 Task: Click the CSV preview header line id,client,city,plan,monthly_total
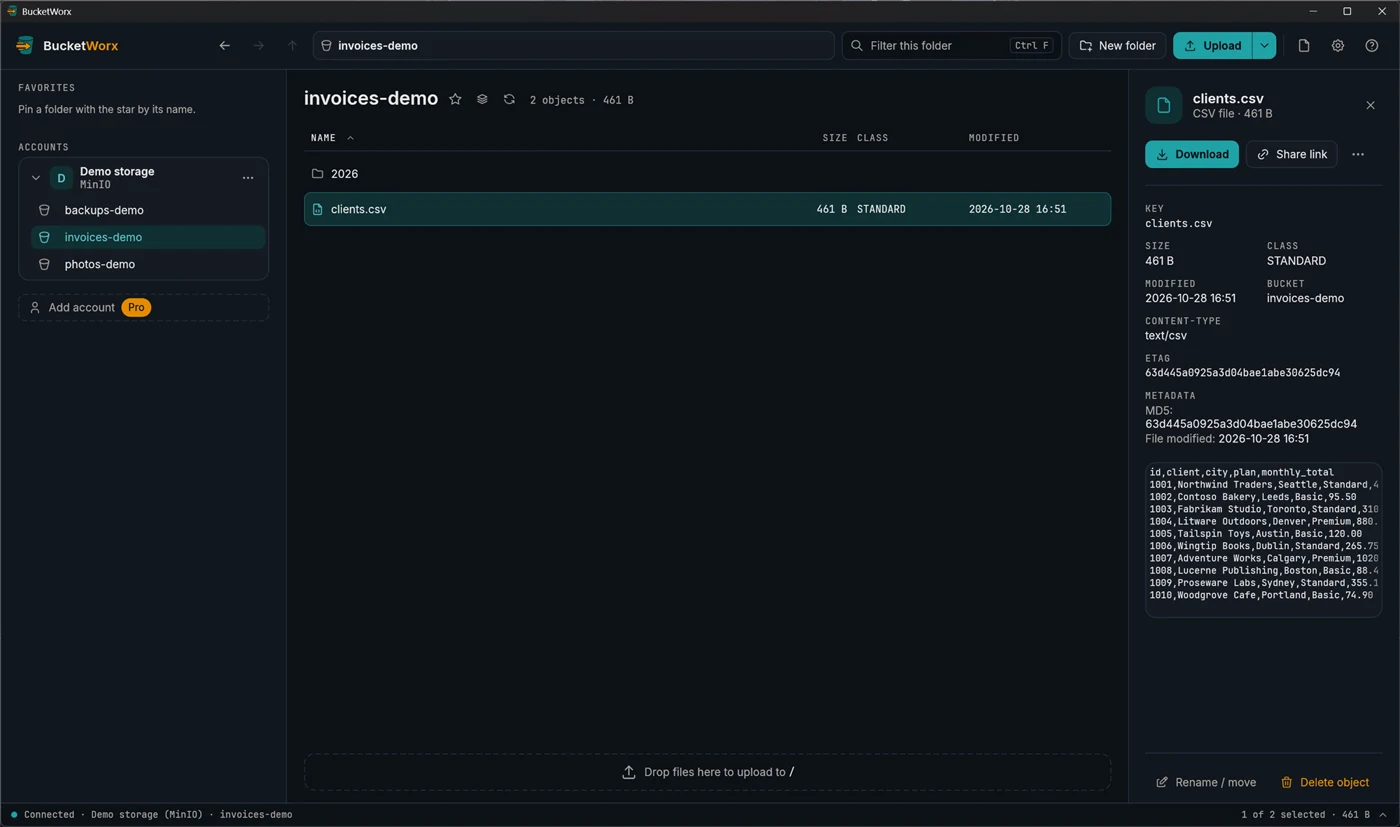[1241, 472]
